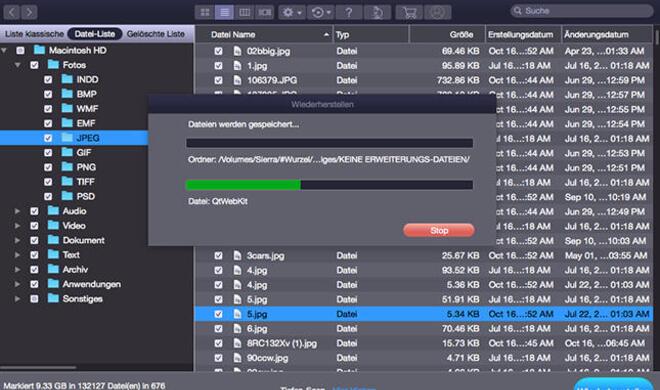Uncheck the 1.jpg file checkbox
The height and width of the screenshot is (390, 660).
218,66
